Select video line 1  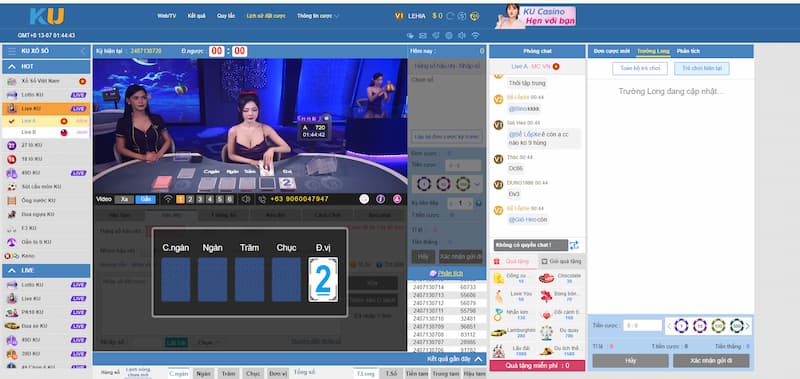point(180,199)
